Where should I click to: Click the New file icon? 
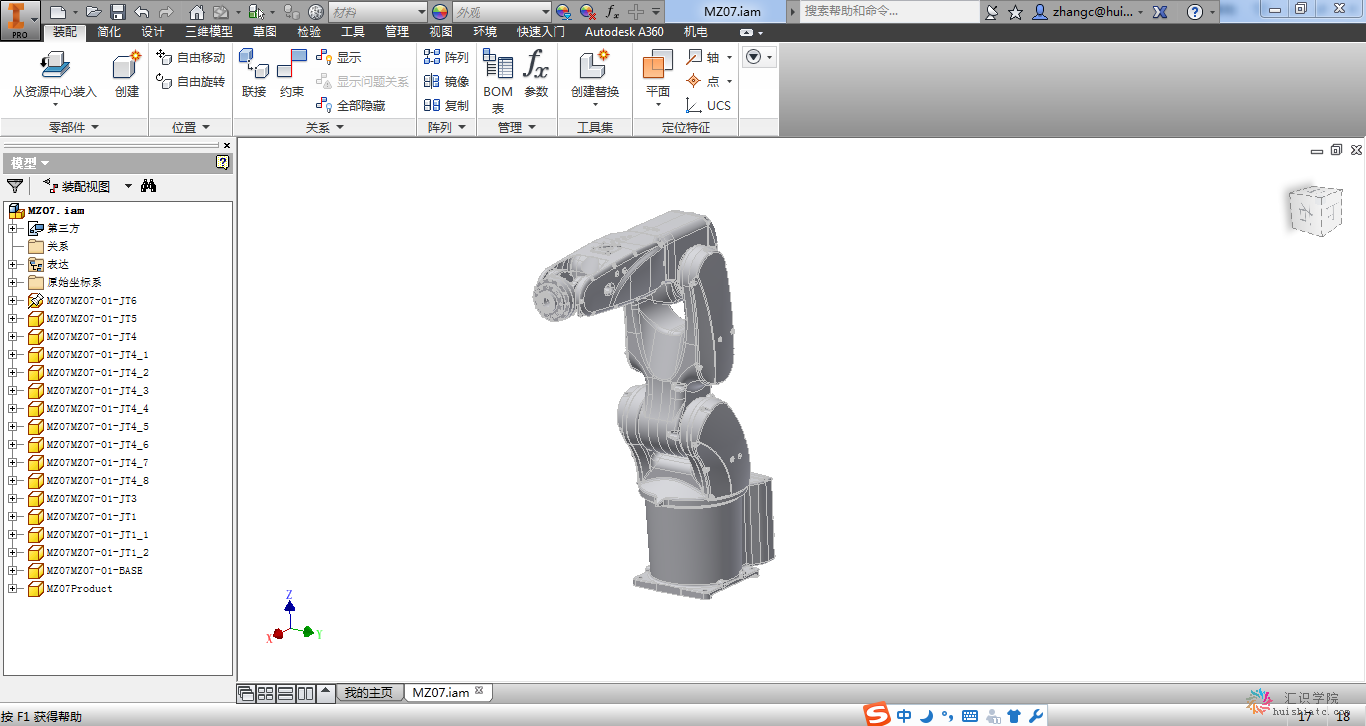pyautogui.click(x=57, y=12)
